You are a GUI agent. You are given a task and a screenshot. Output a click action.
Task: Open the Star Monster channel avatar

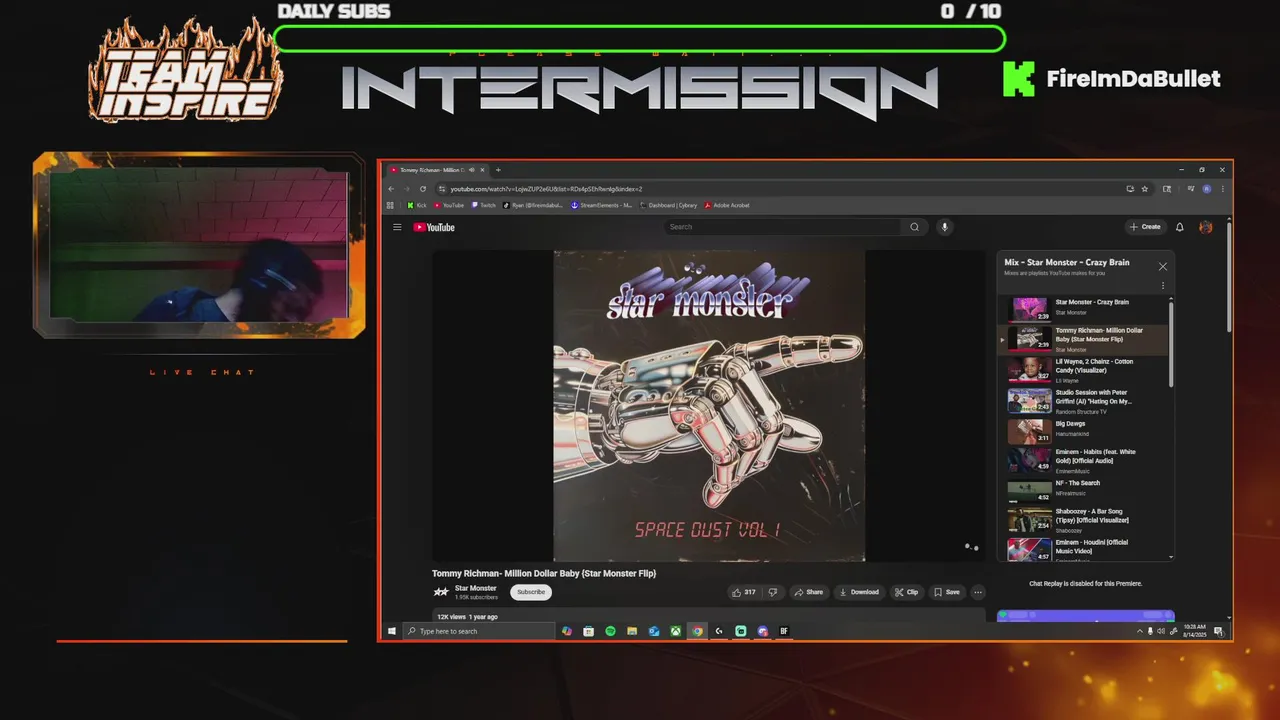[x=441, y=592]
